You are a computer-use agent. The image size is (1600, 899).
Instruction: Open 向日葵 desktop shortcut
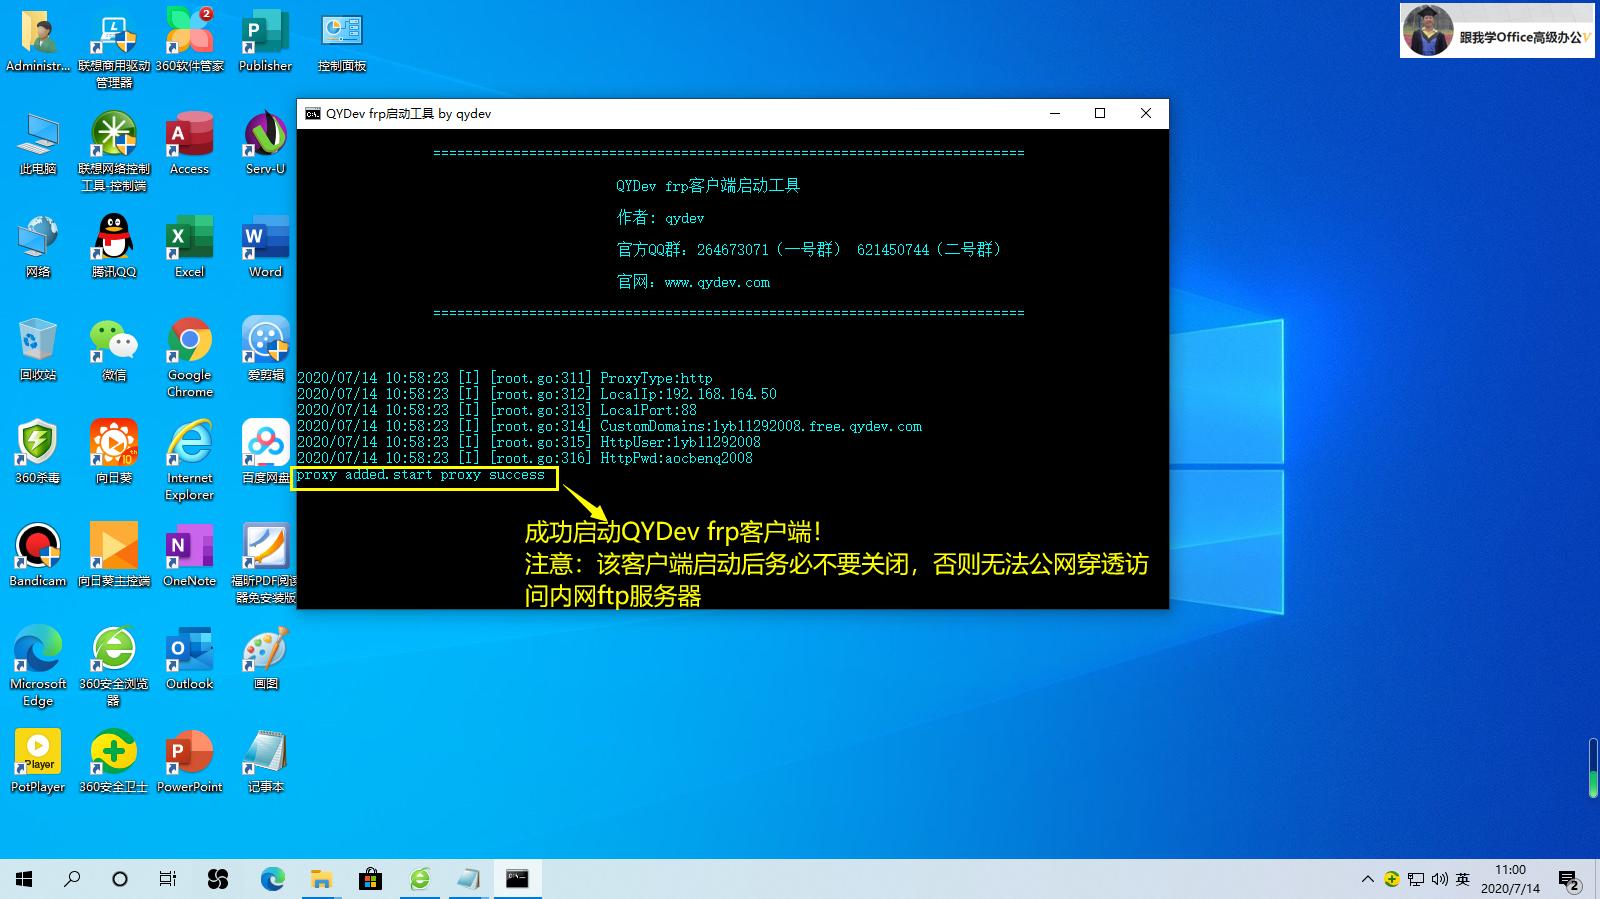(x=114, y=453)
